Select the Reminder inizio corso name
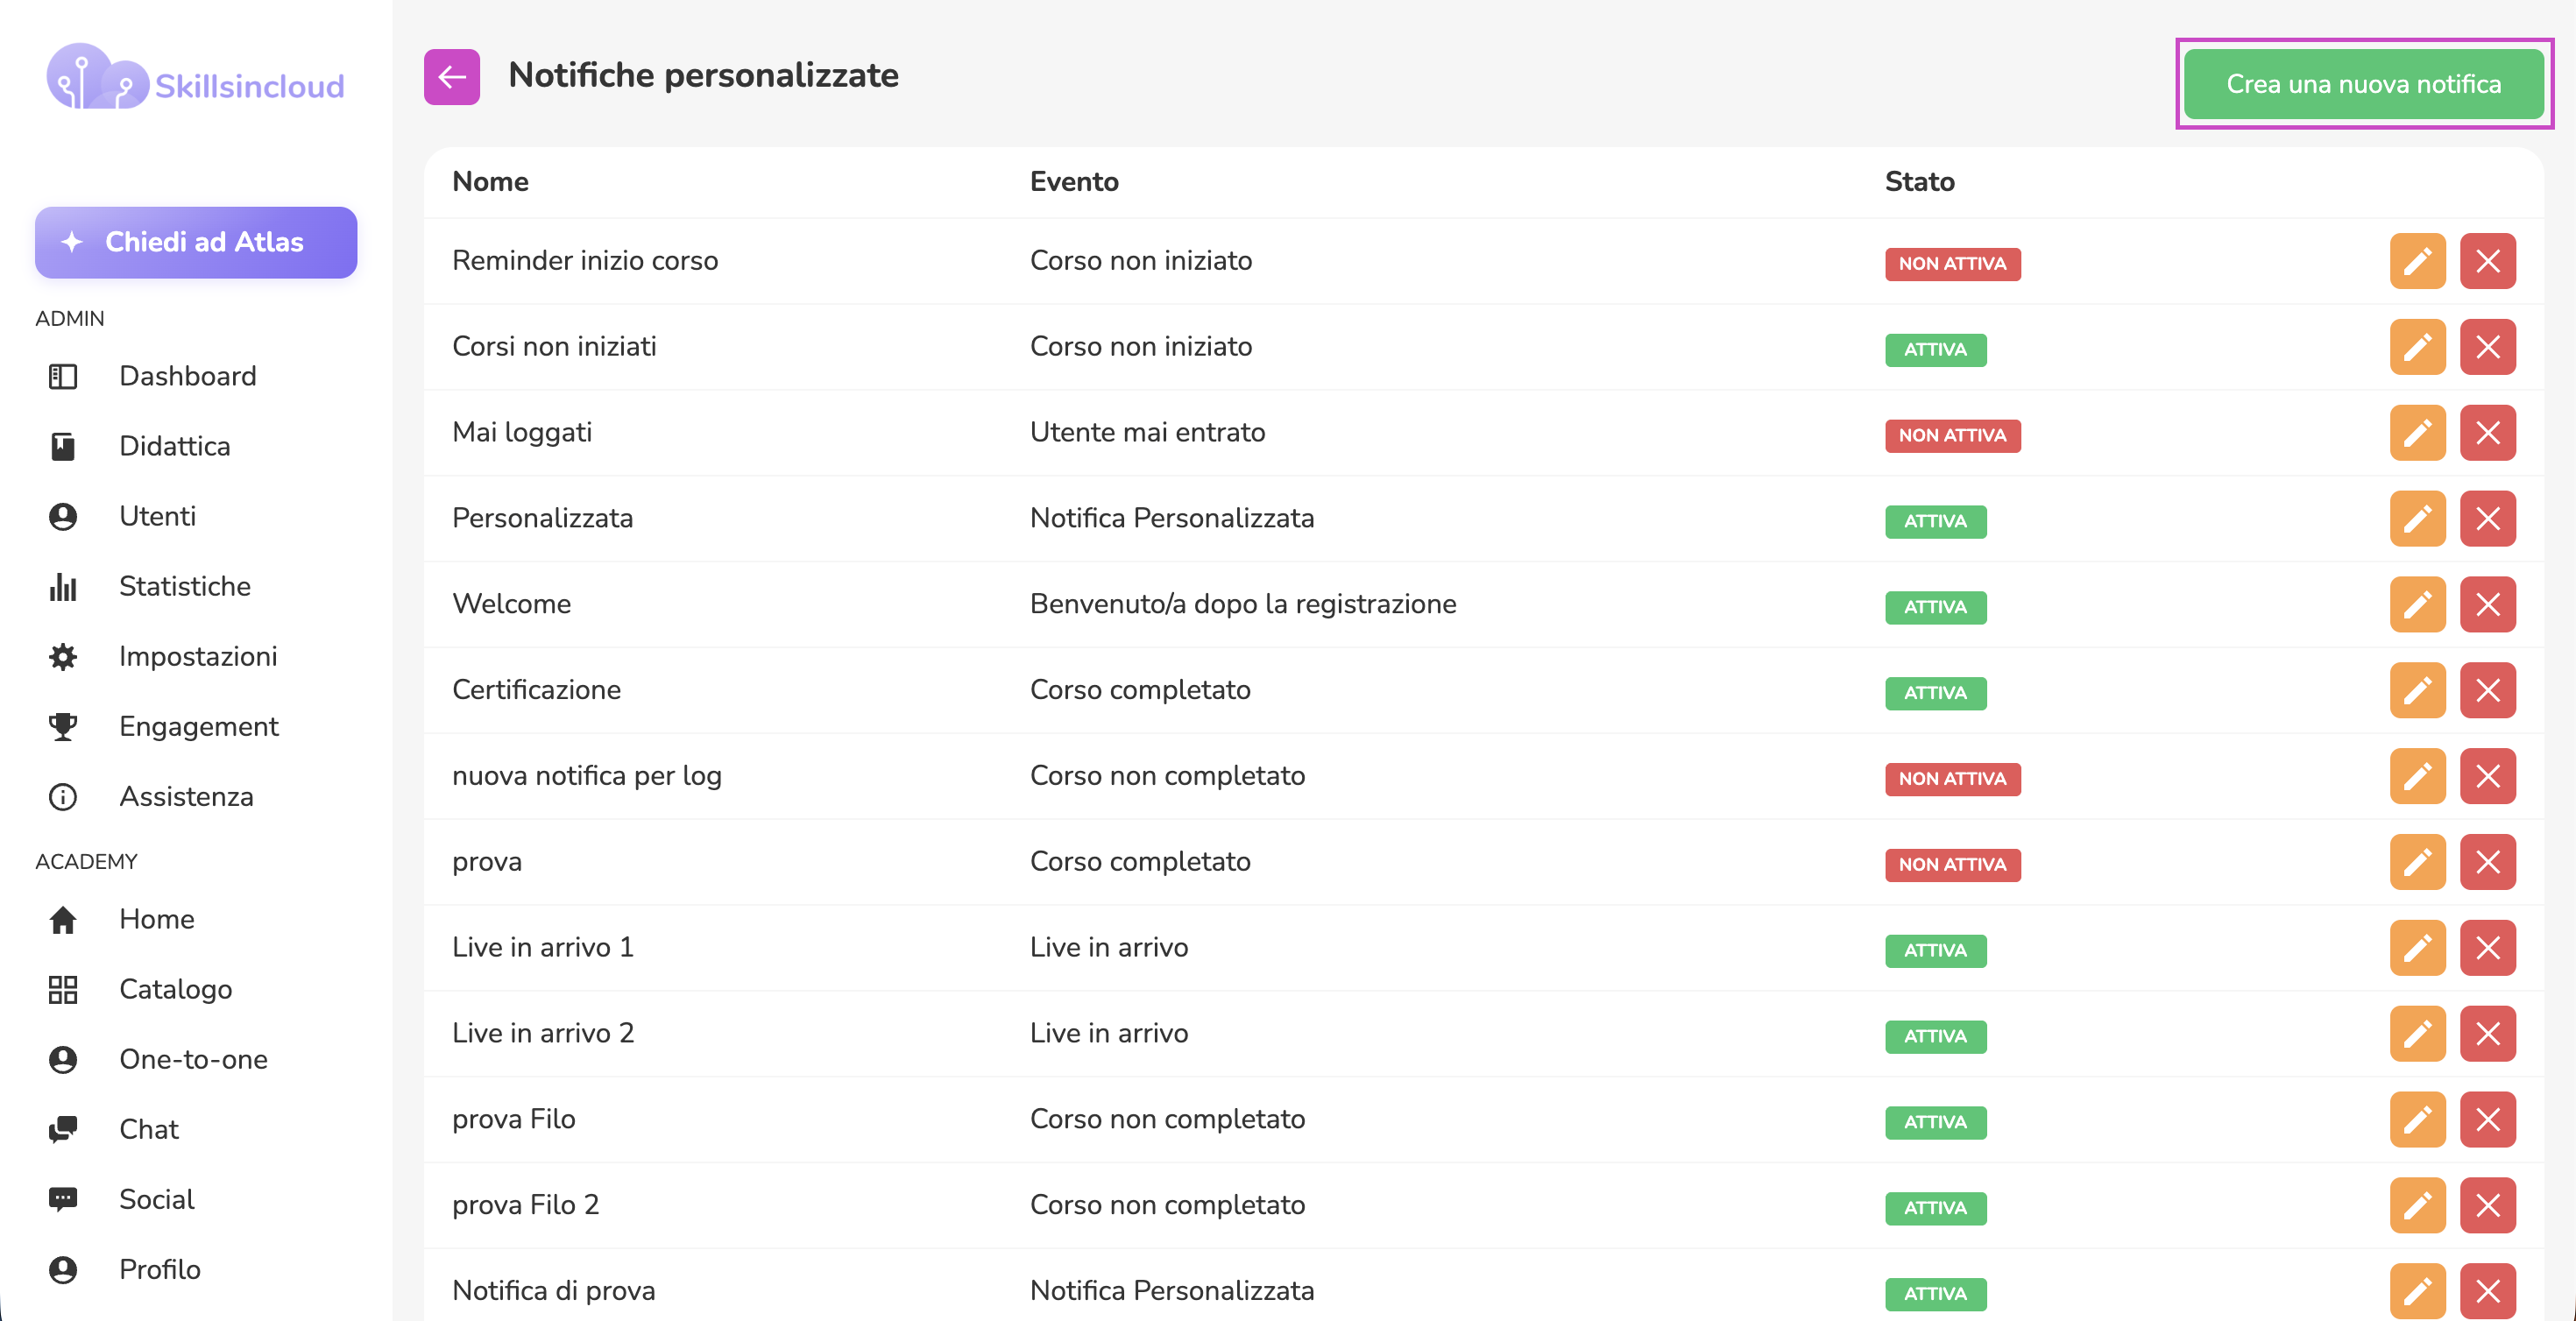 tap(585, 261)
